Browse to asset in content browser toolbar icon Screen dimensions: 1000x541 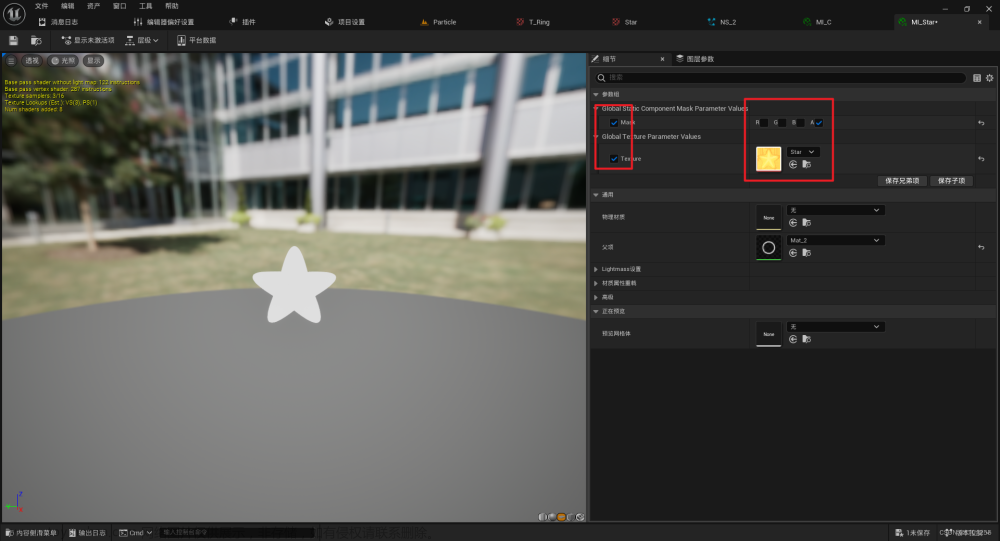[x=36, y=40]
